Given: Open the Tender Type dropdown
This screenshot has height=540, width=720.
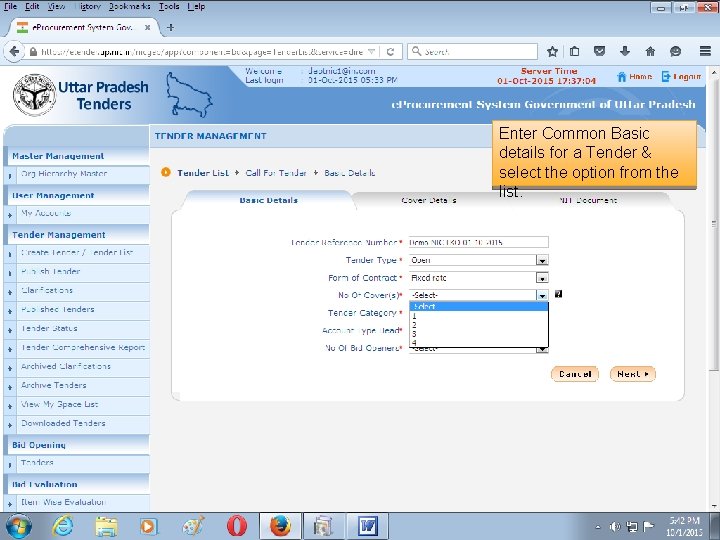Looking at the screenshot, I should (x=542, y=260).
